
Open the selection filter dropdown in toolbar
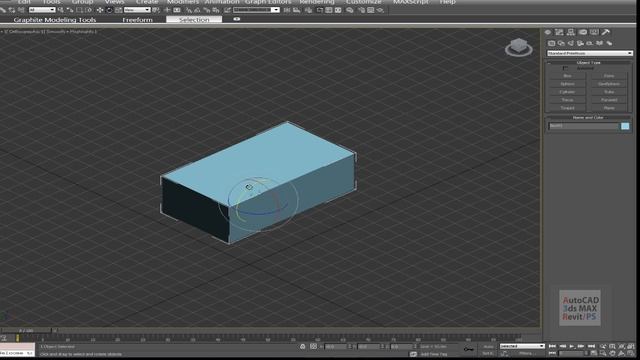point(42,10)
